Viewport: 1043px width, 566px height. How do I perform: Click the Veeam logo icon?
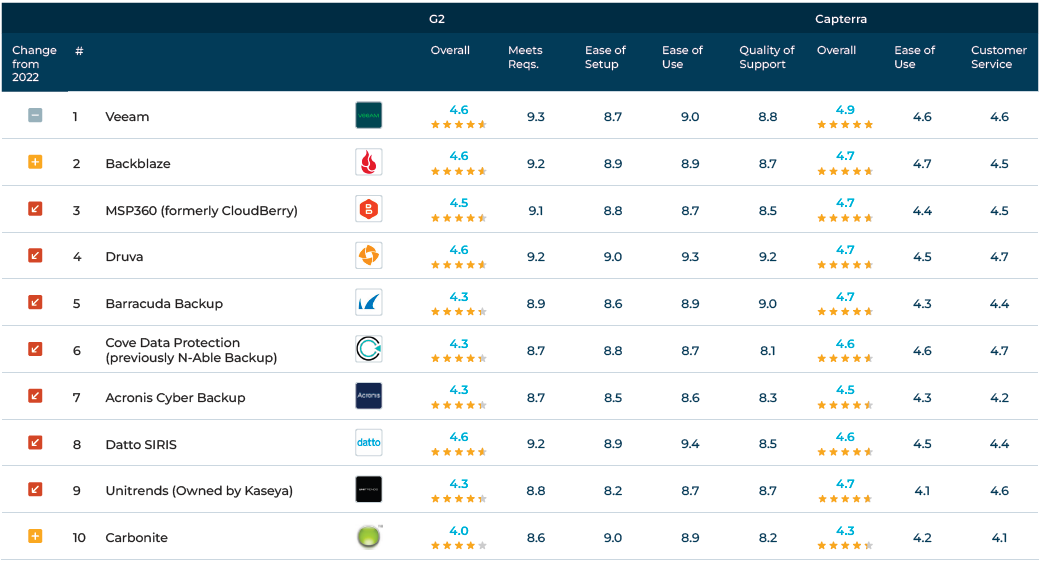368,116
